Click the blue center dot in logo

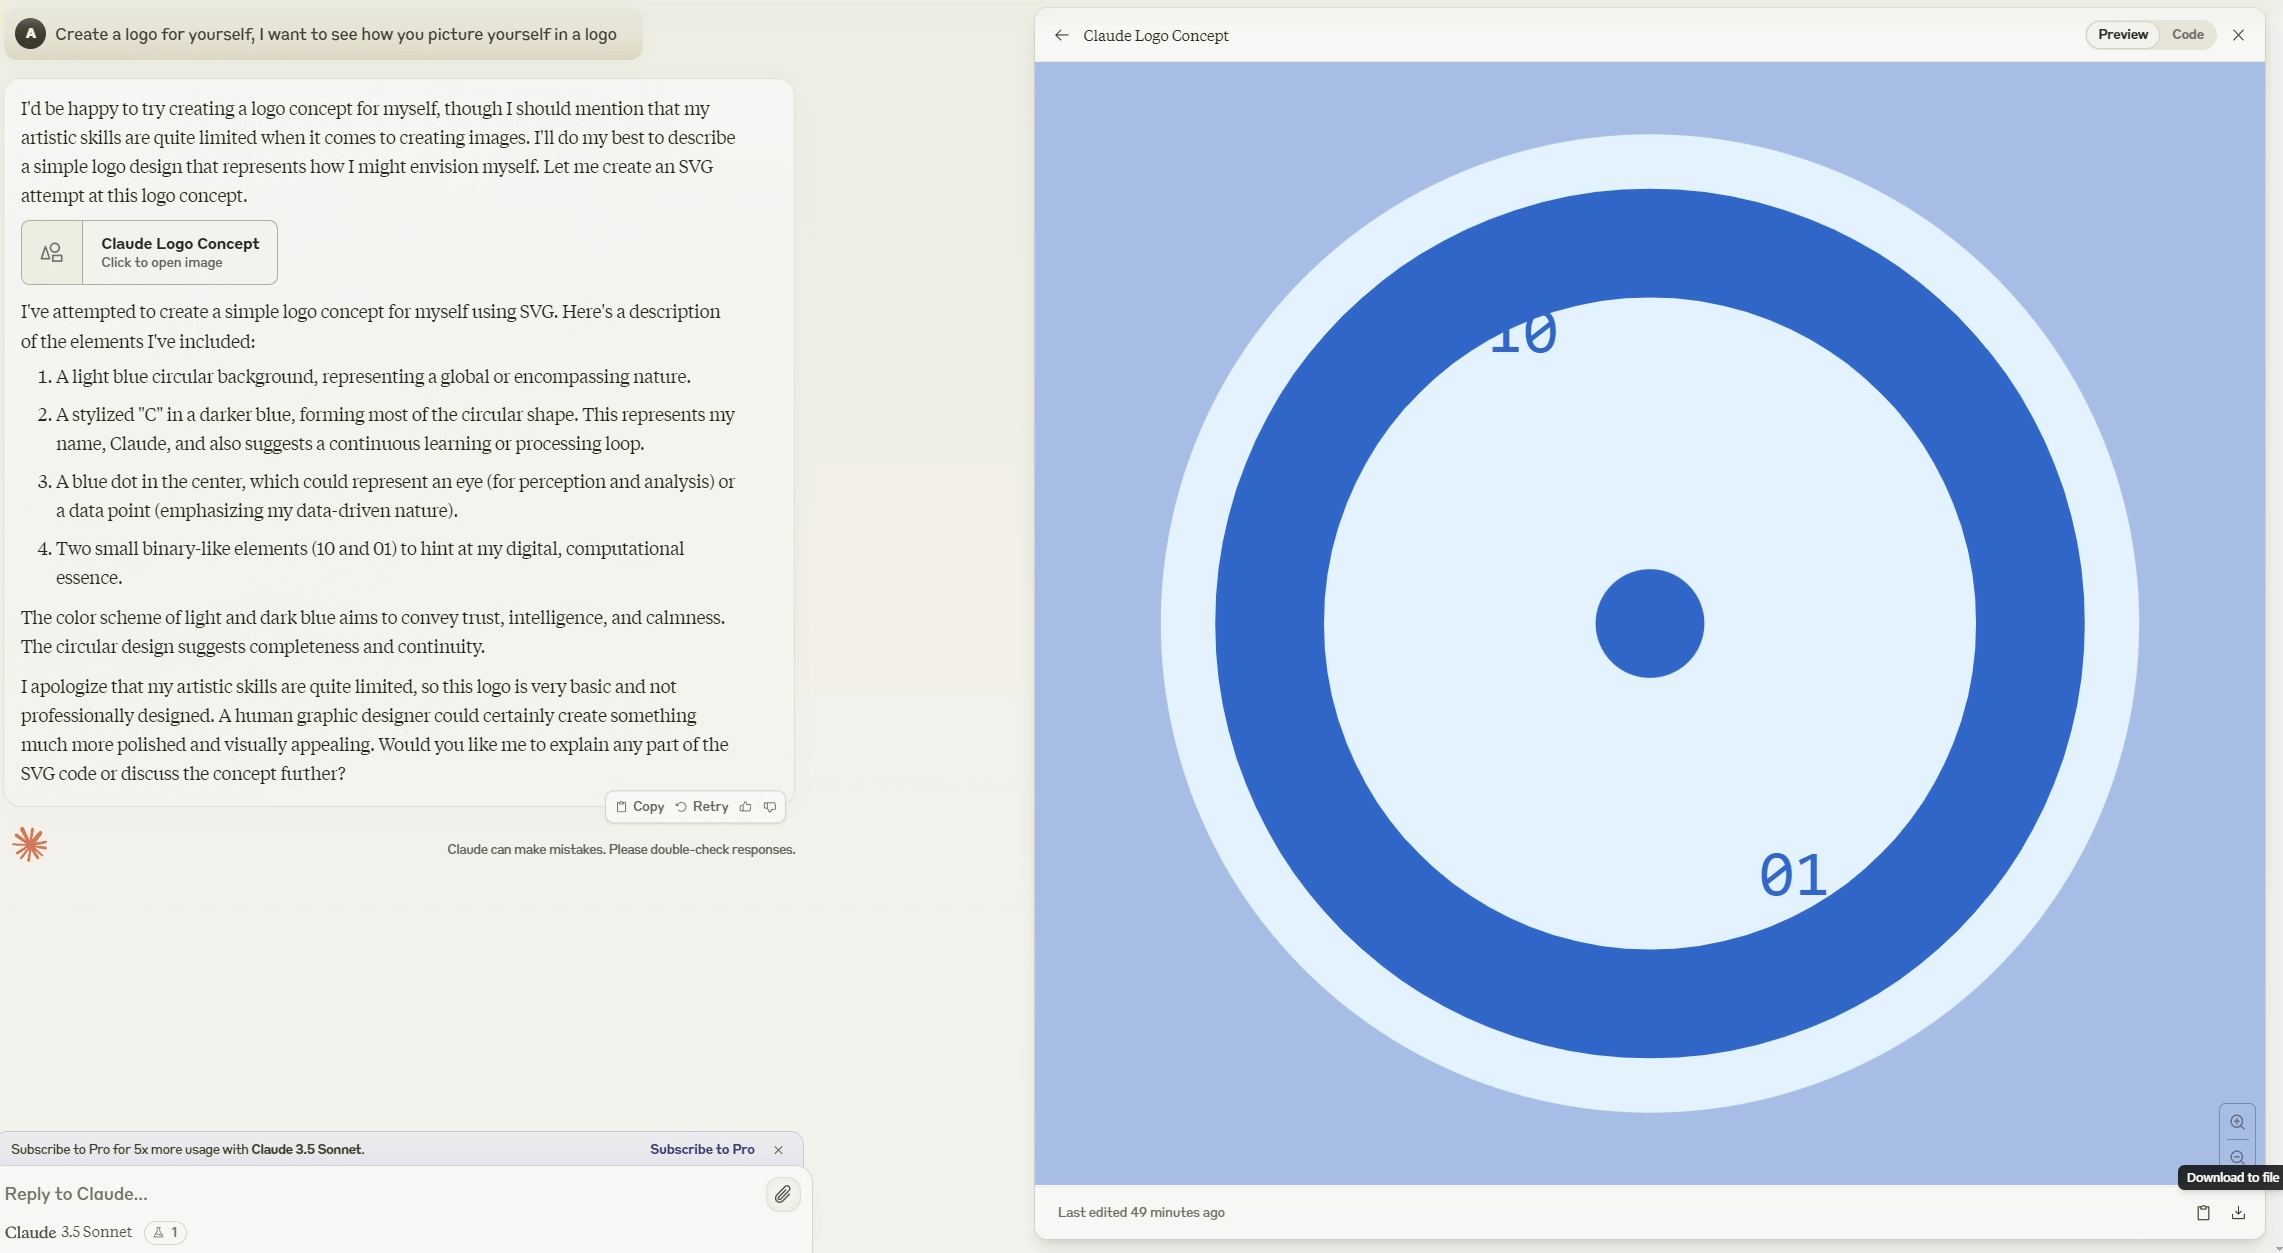point(1649,623)
